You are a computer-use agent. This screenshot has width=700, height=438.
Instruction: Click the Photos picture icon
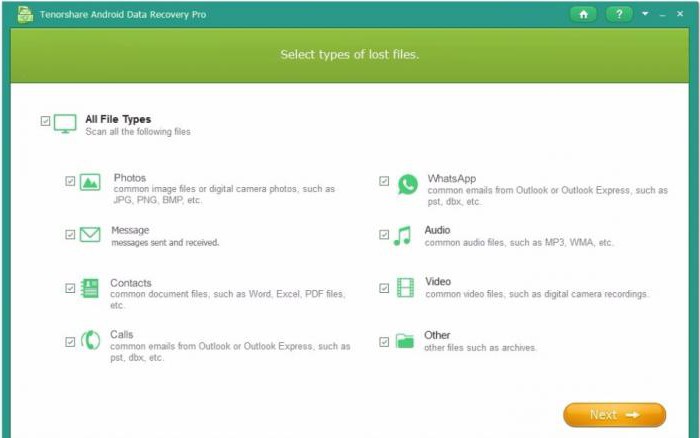tap(90, 182)
